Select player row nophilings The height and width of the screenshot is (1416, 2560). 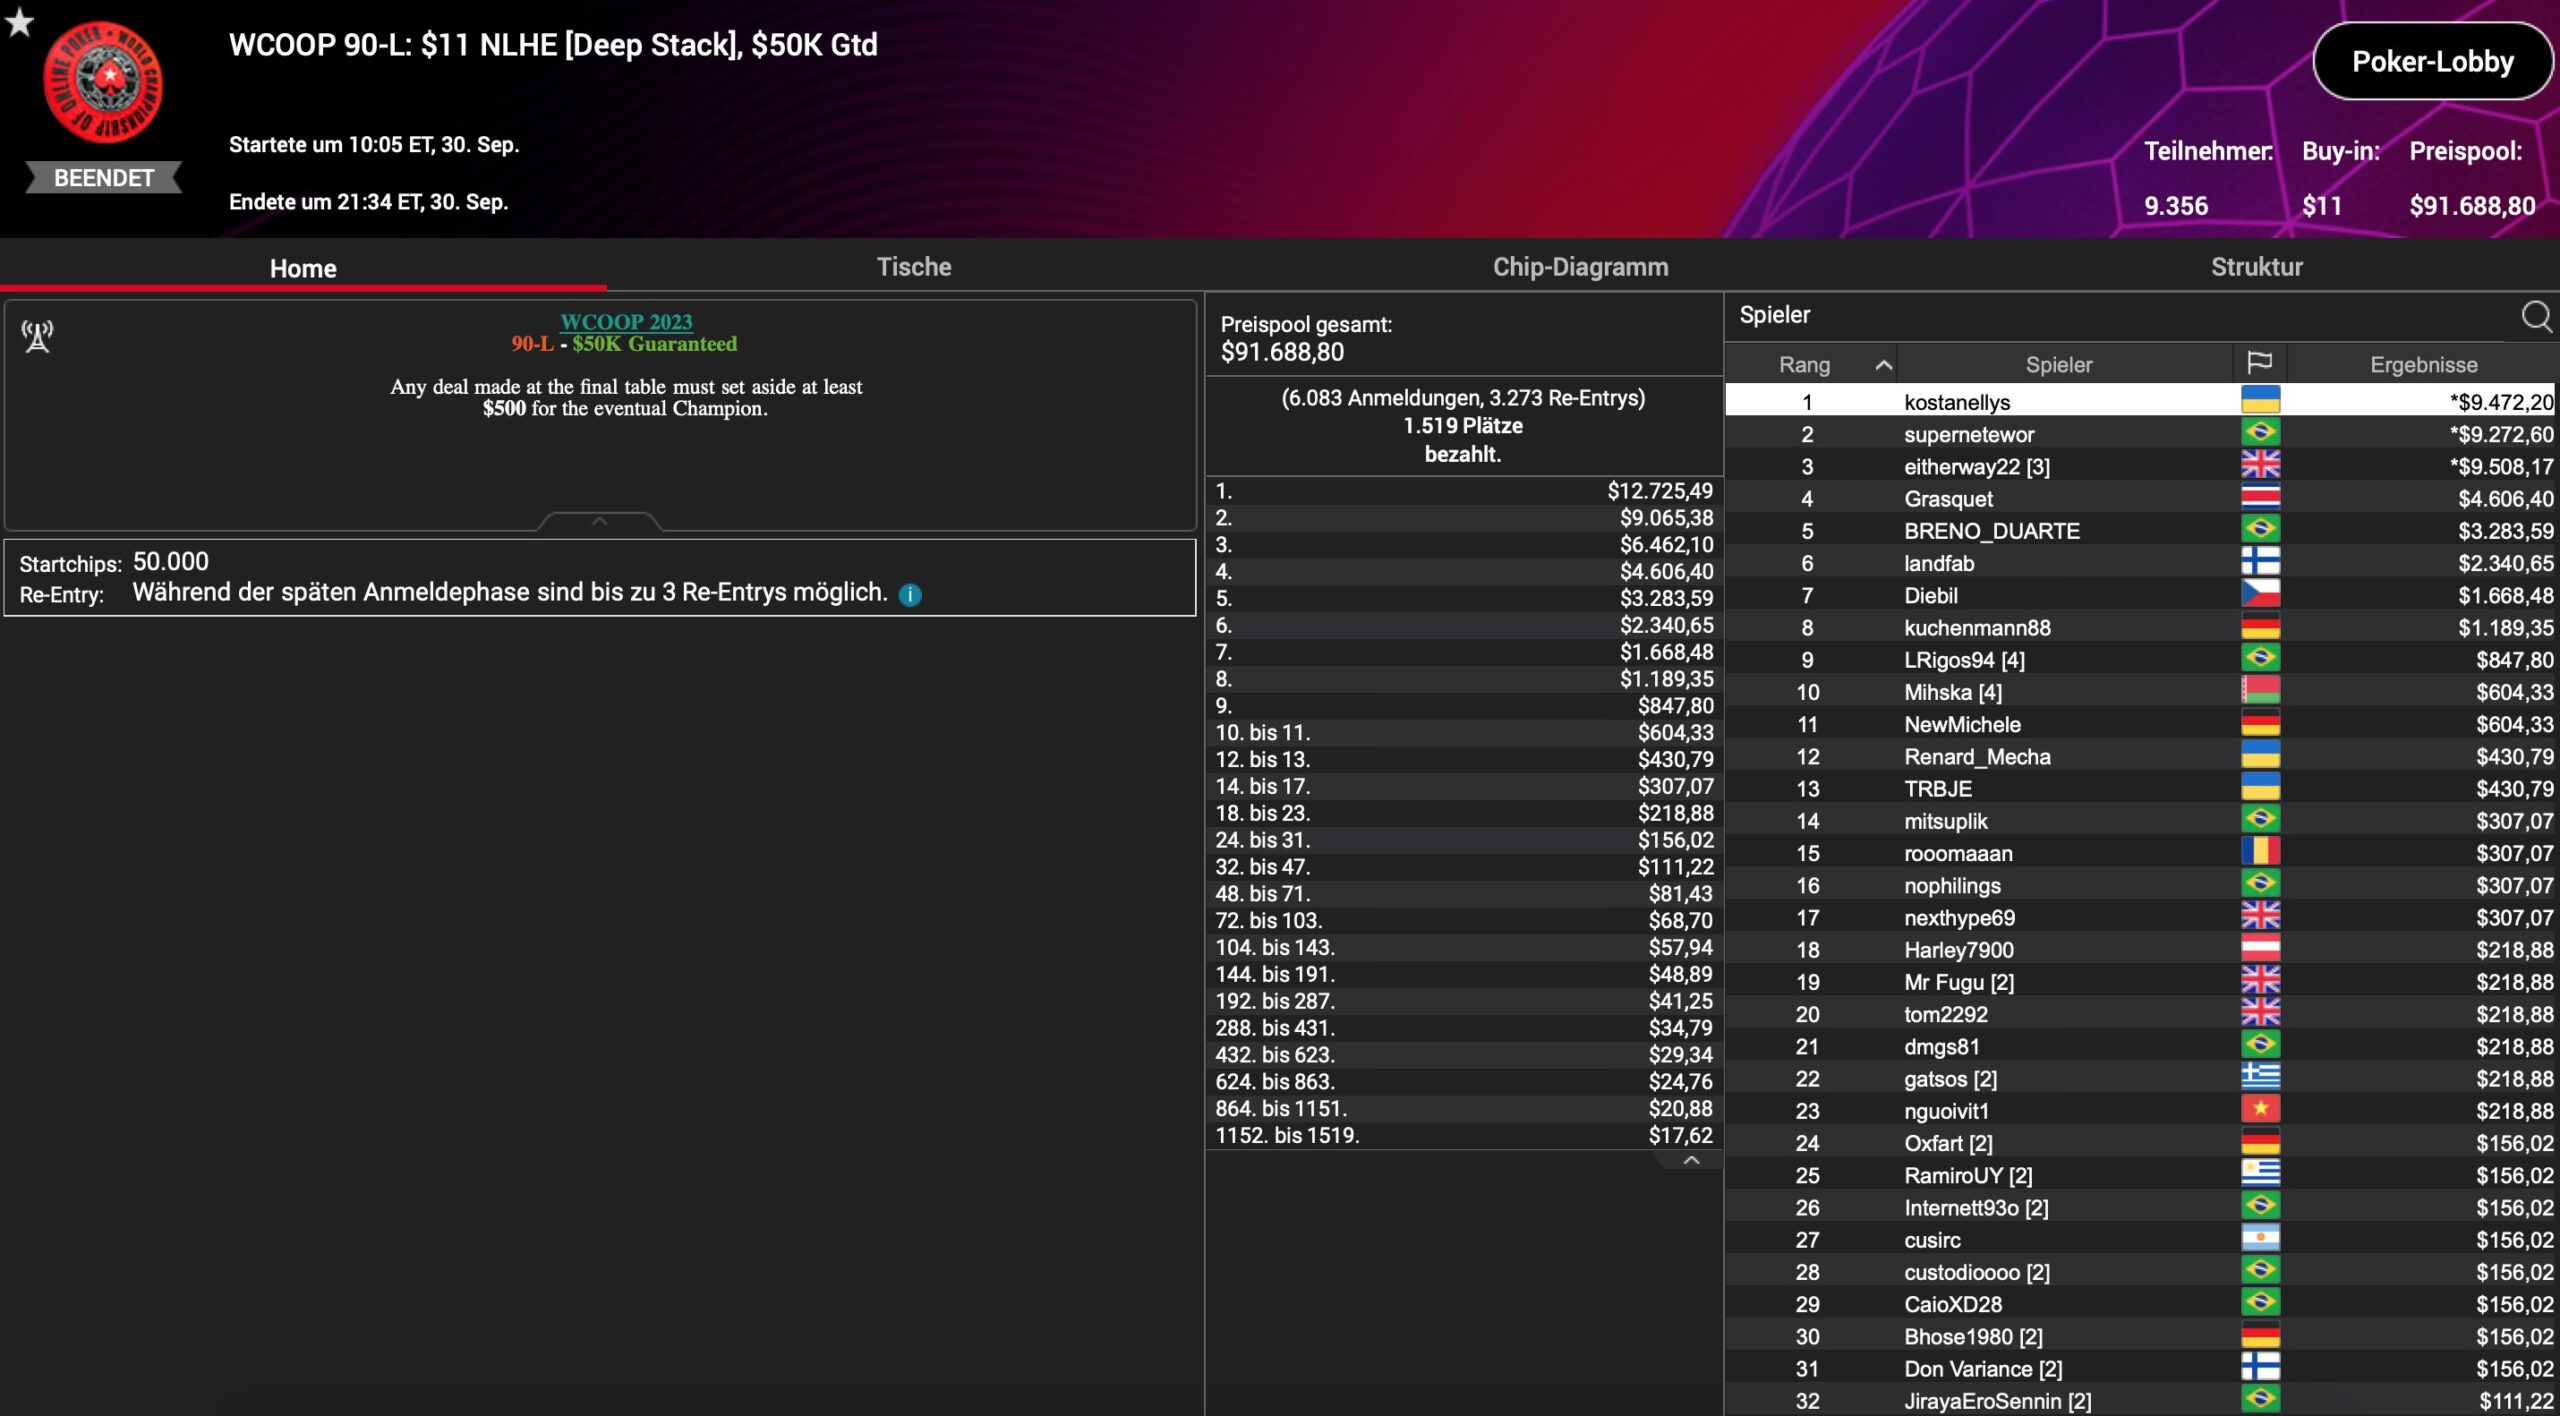click(2140, 885)
